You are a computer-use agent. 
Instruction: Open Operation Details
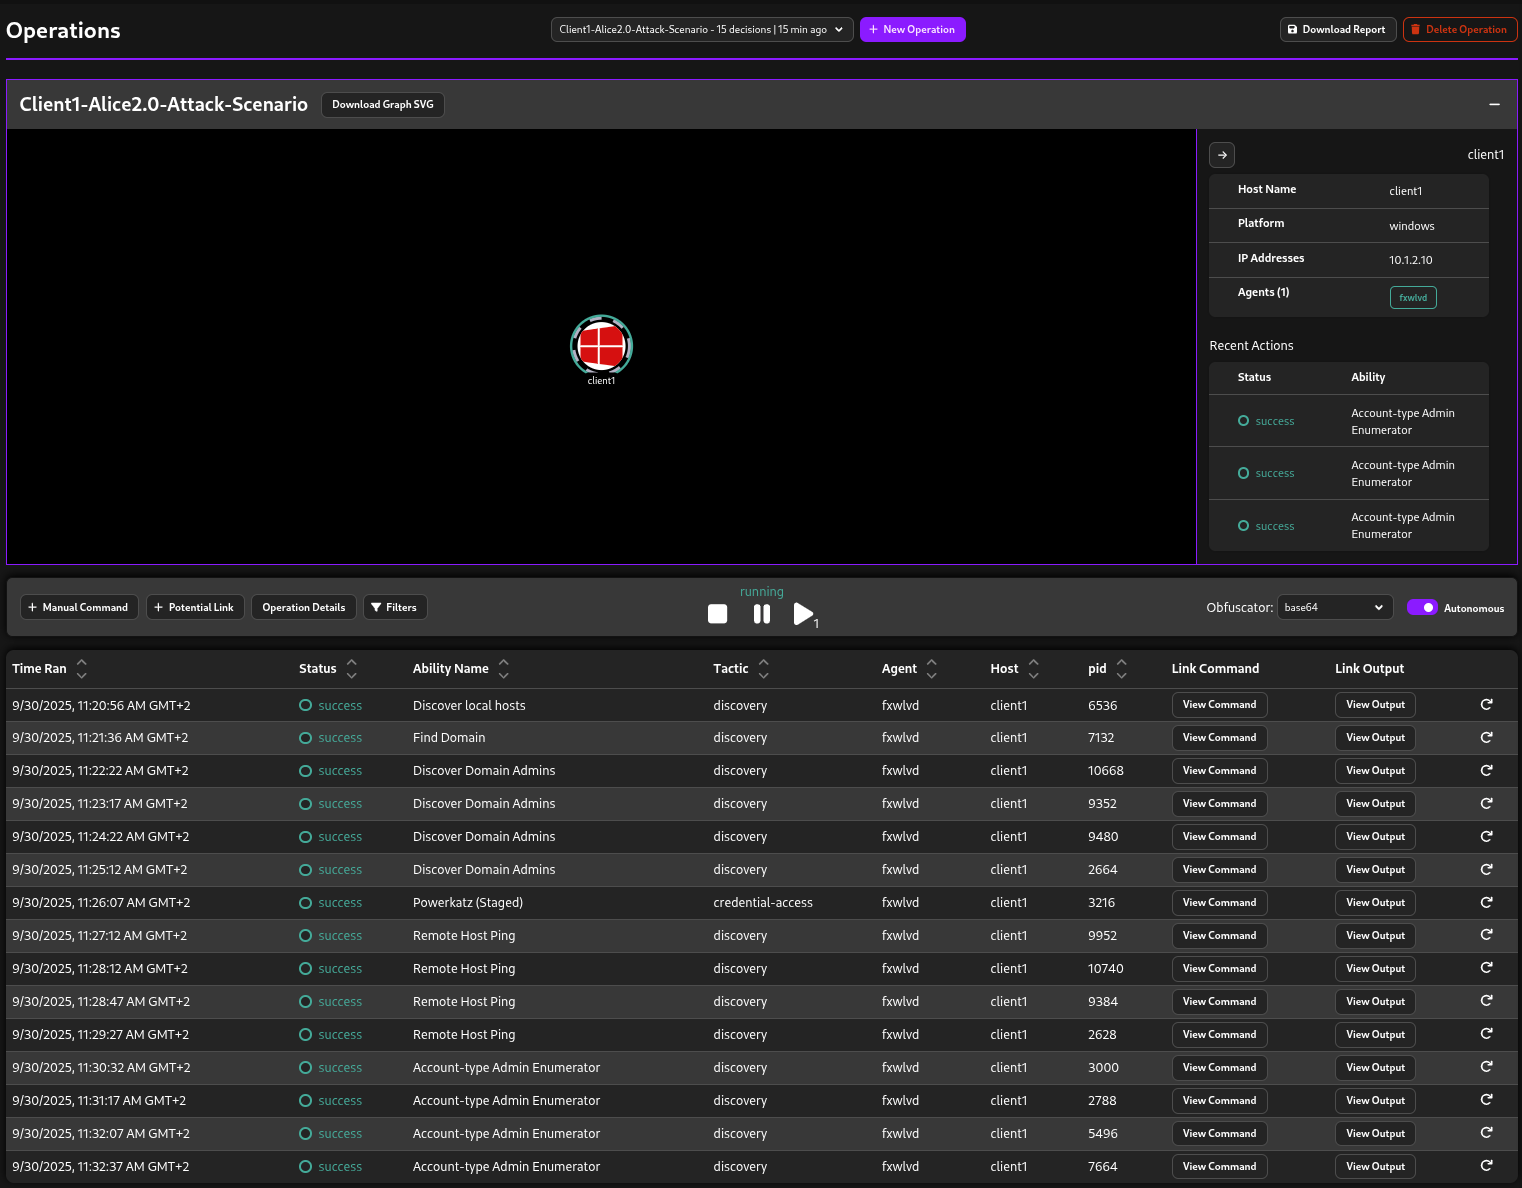pyautogui.click(x=303, y=608)
